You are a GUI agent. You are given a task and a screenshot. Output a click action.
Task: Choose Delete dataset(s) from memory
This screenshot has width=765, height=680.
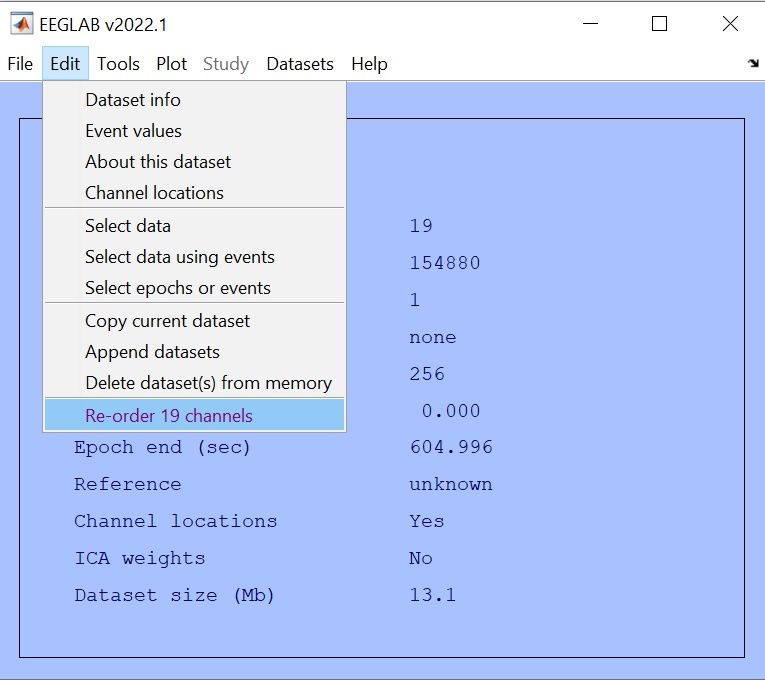tap(195, 383)
